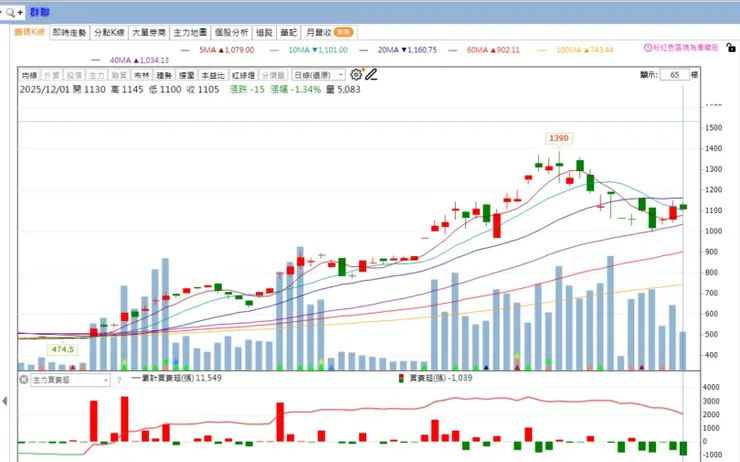Screen dimensions: 740x462
Task: Click the 60MA legend line swatch
Action: click(453, 50)
